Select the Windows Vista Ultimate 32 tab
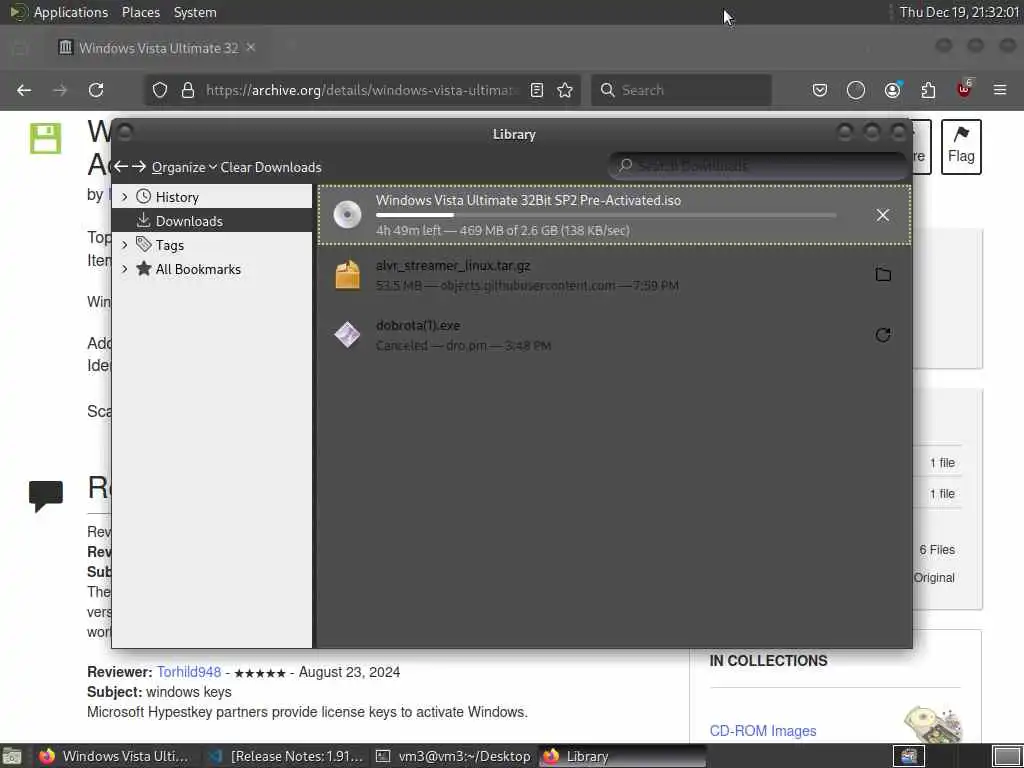 point(157,48)
